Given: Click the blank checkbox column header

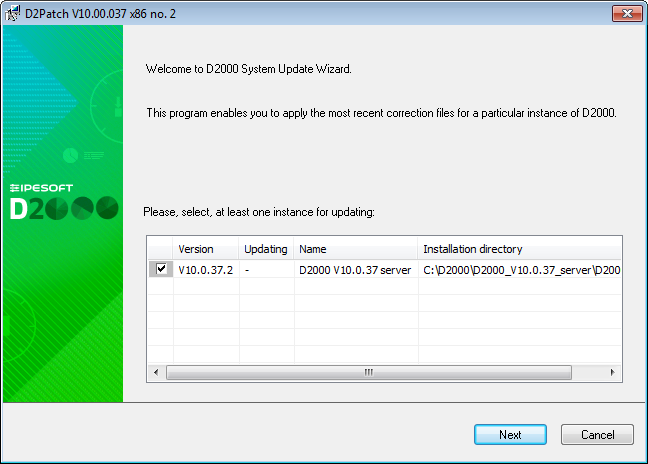Looking at the screenshot, I should tap(160, 249).
